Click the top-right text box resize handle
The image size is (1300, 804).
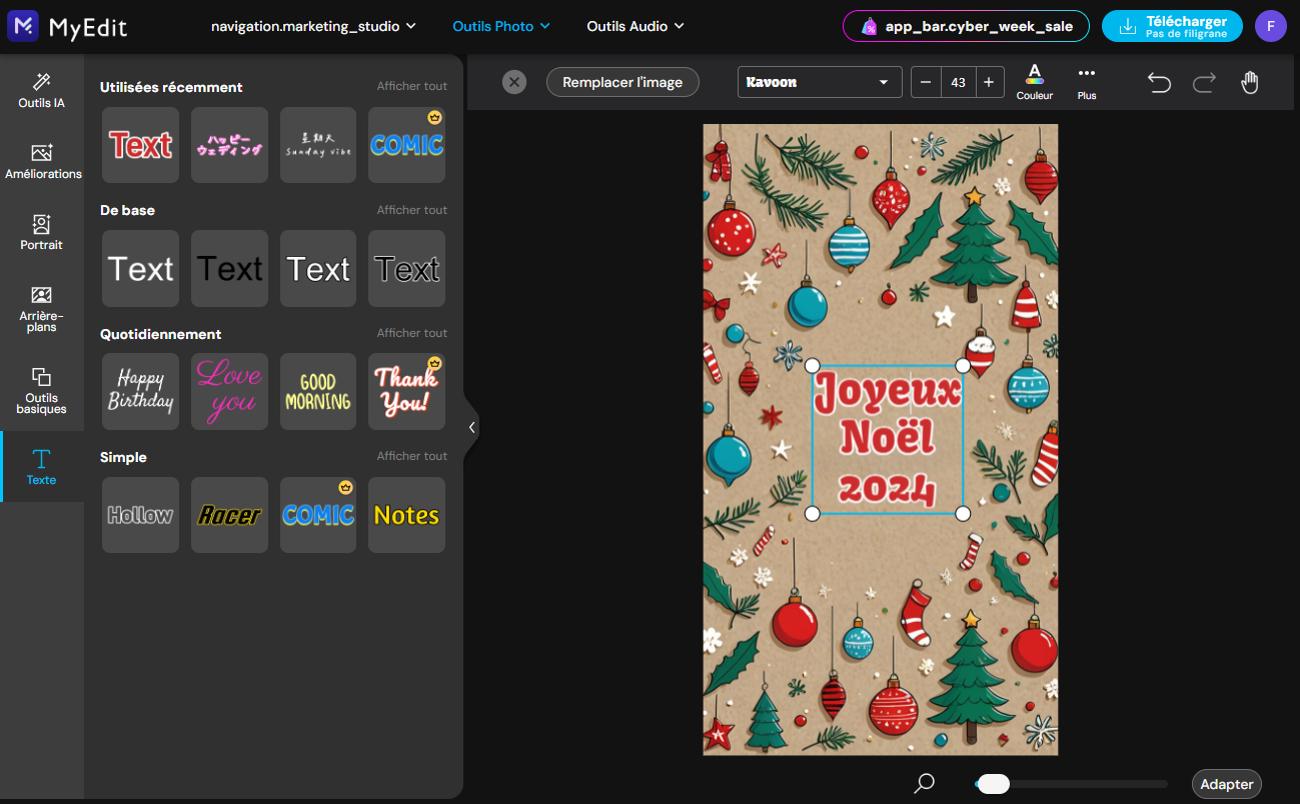pyautogui.click(x=963, y=366)
